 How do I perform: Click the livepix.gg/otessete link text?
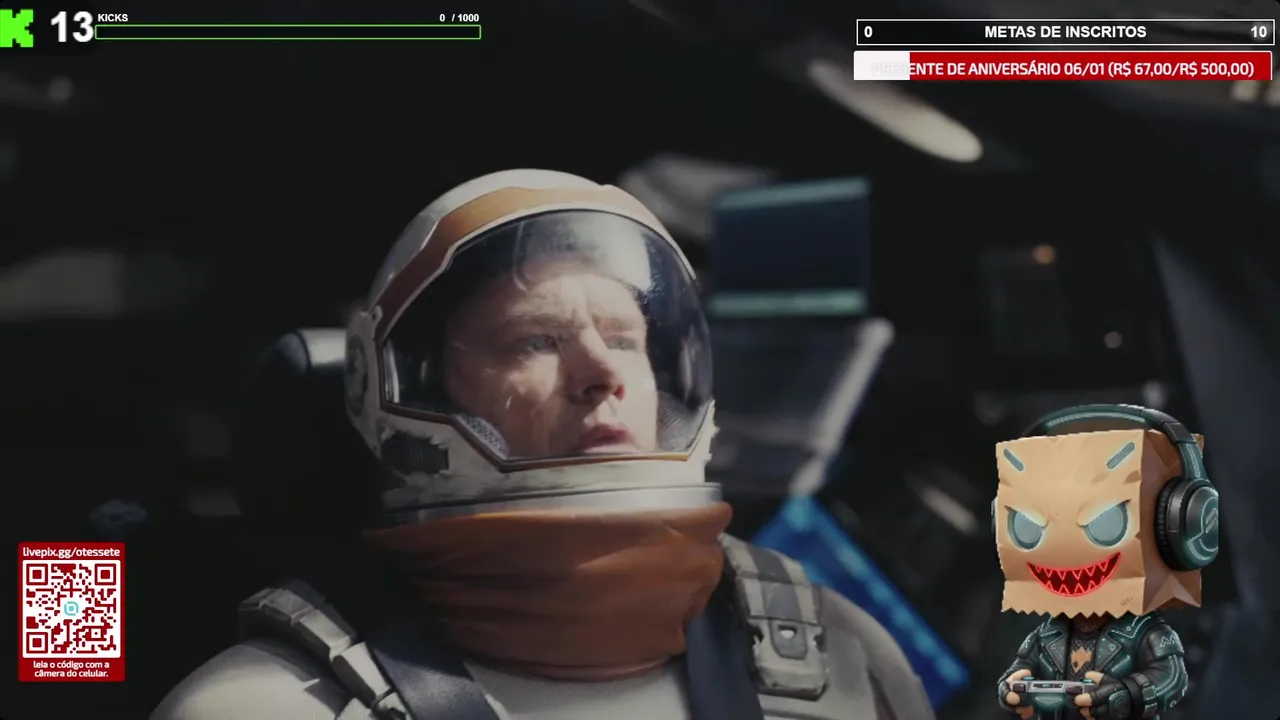[71, 552]
